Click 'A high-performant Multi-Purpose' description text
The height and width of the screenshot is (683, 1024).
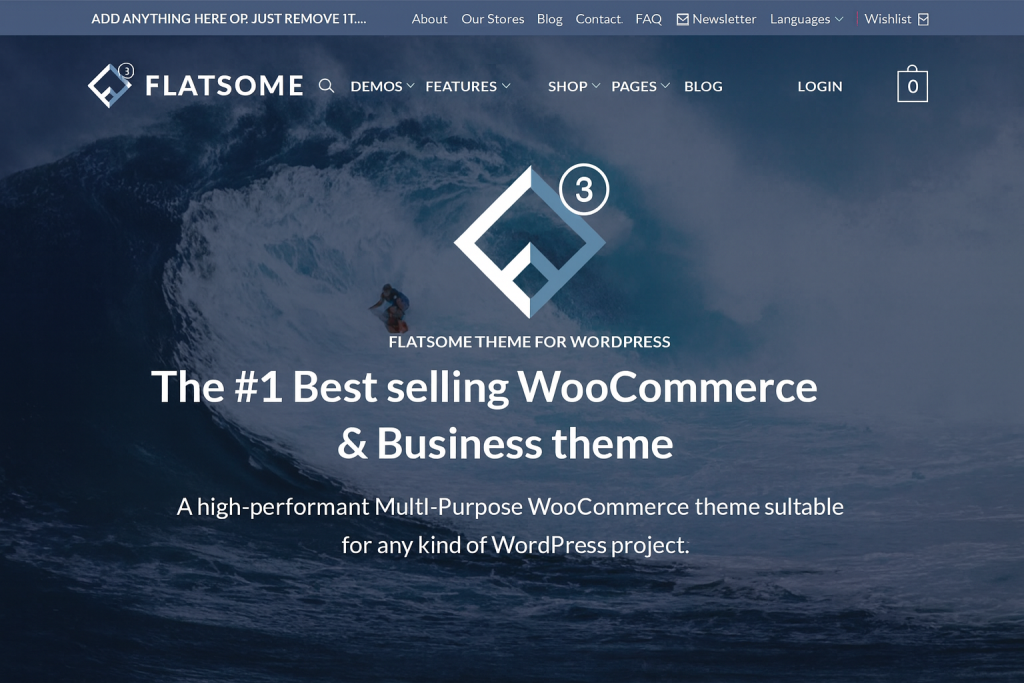(510, 507)
